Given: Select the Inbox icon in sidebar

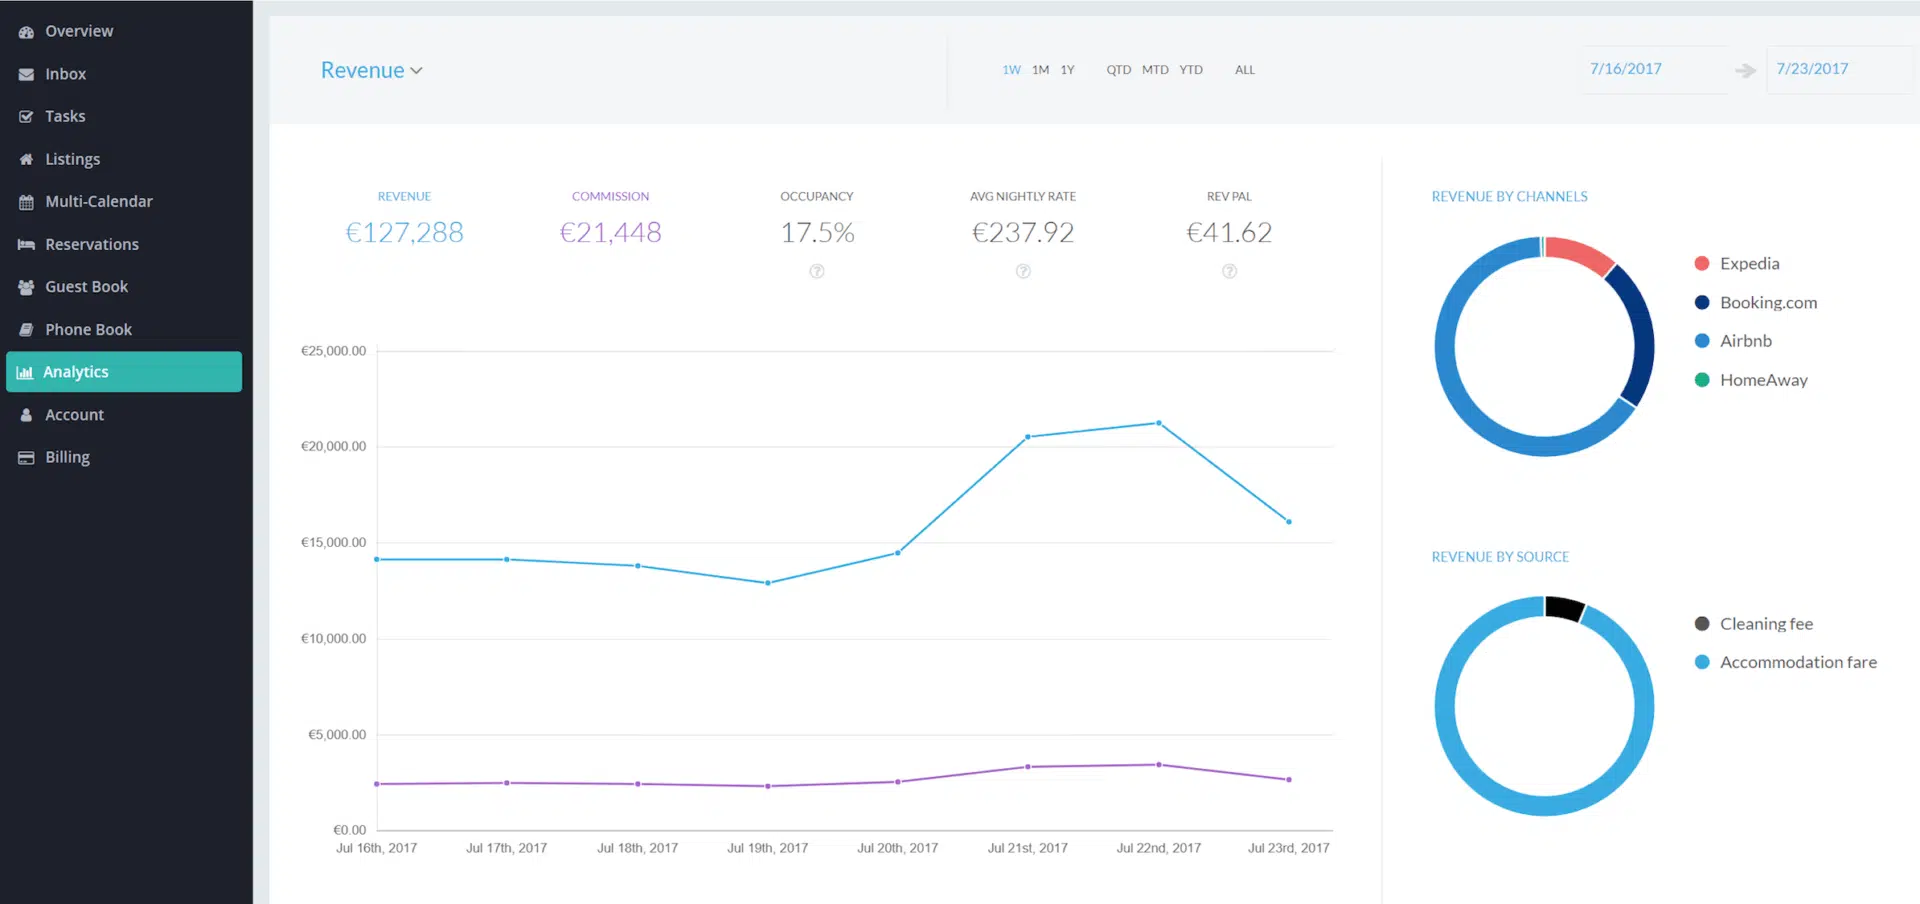Looking at the screenshot, I should pyautogui.click(x=24, y=73).
